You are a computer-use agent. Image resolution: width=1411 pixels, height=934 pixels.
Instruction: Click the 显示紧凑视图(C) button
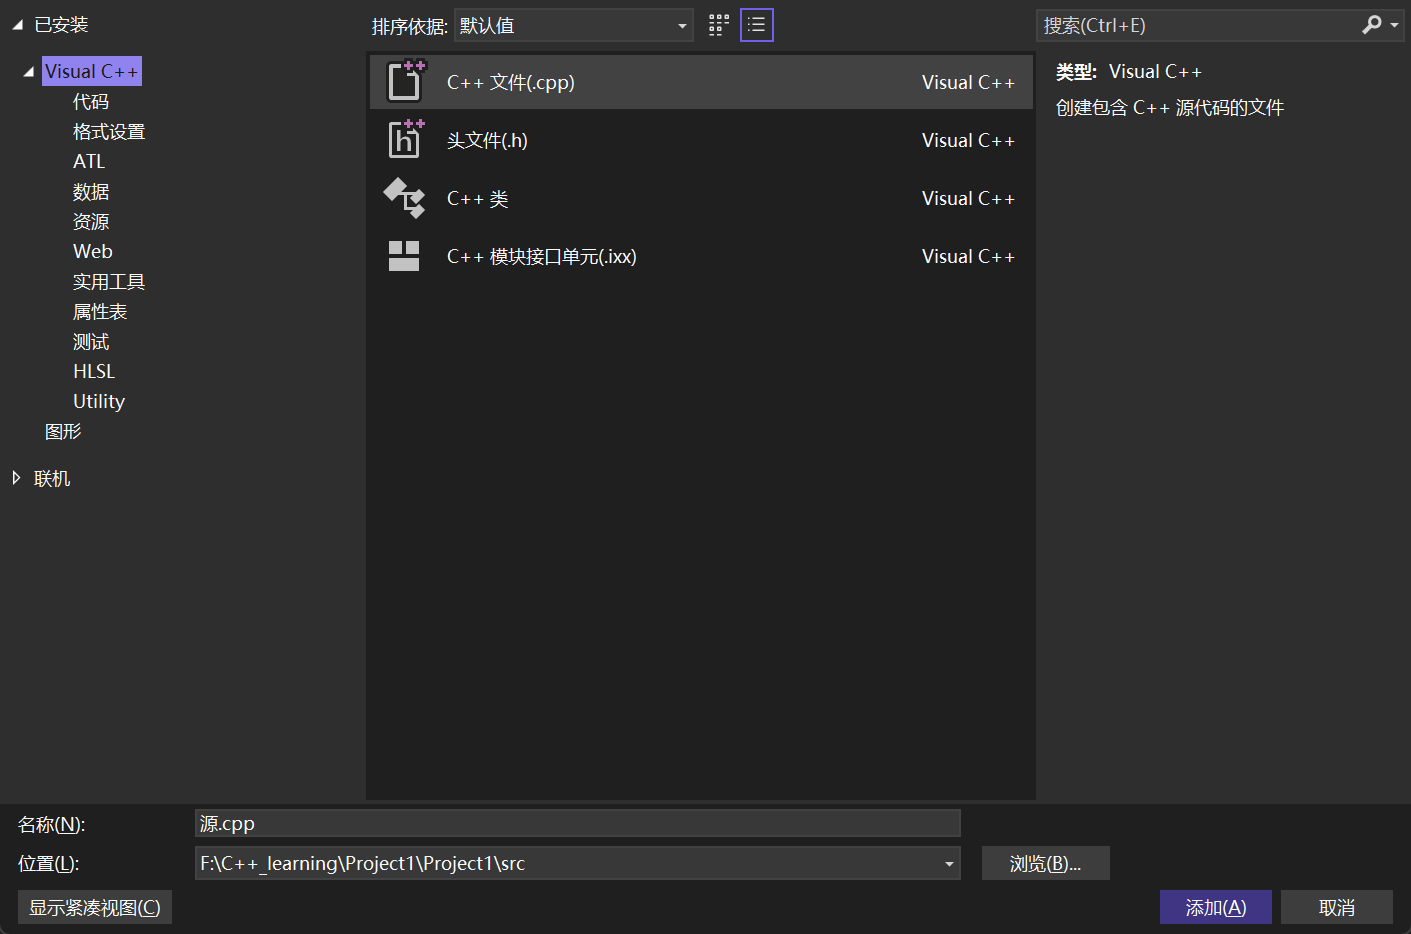(x=95, y=907)
